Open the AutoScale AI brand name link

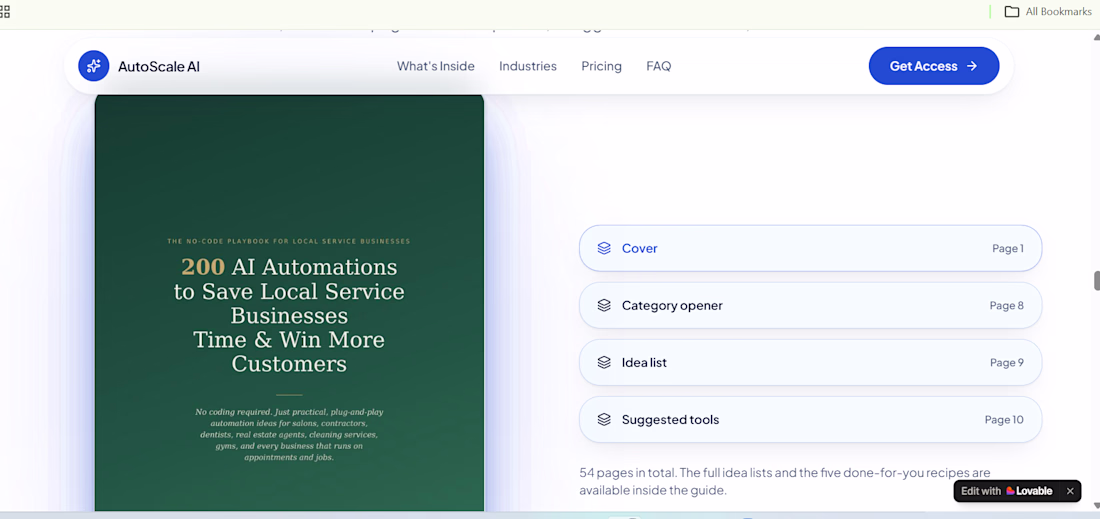point(159,67)
